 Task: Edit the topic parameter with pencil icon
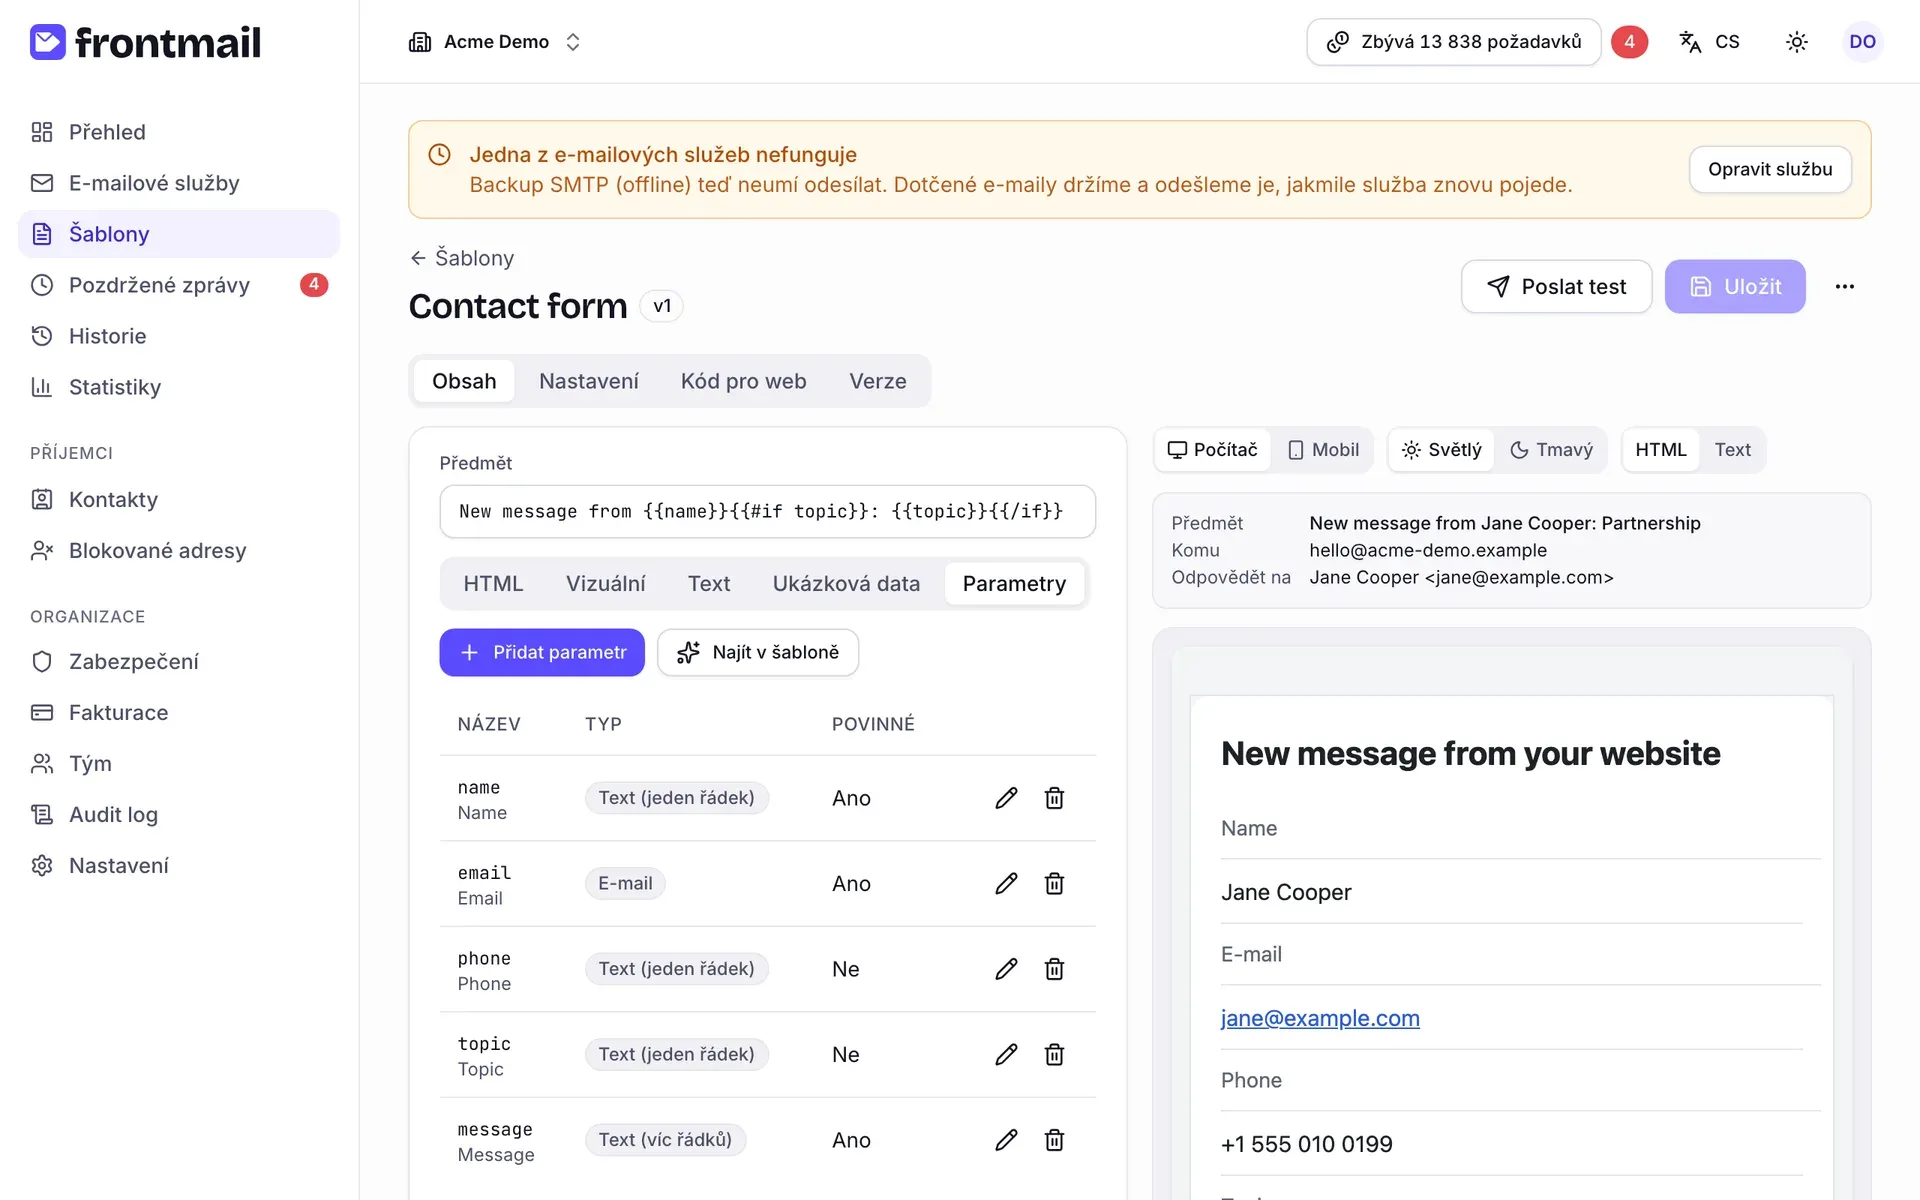(1006, 1054)
